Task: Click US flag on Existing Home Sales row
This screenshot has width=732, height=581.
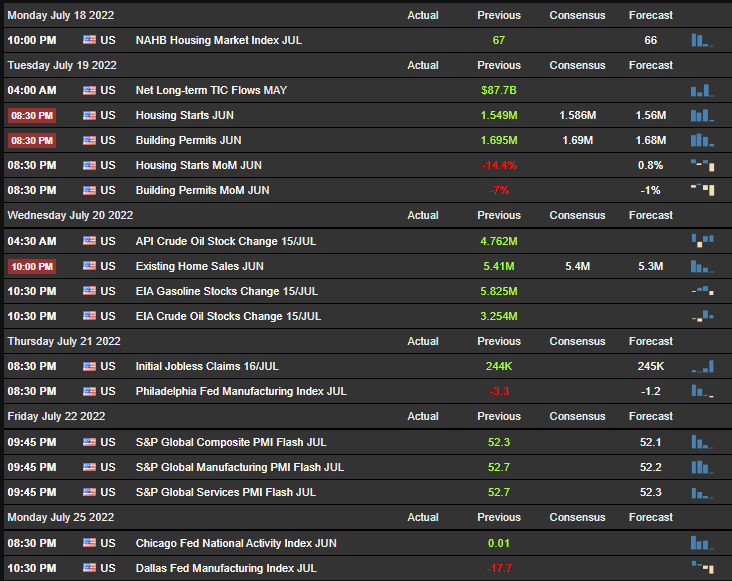Action: pos(89,266)
